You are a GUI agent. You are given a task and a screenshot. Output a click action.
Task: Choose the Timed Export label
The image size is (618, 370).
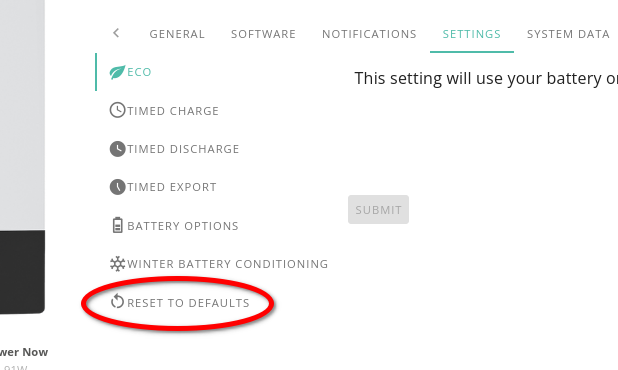(172, 187)
